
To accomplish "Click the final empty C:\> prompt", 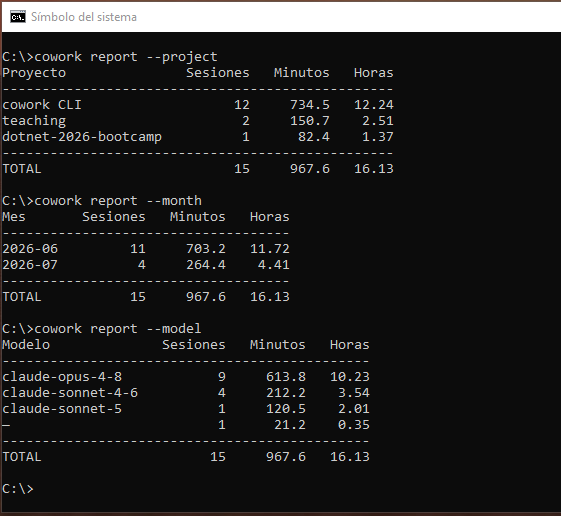I will point(18,489).
